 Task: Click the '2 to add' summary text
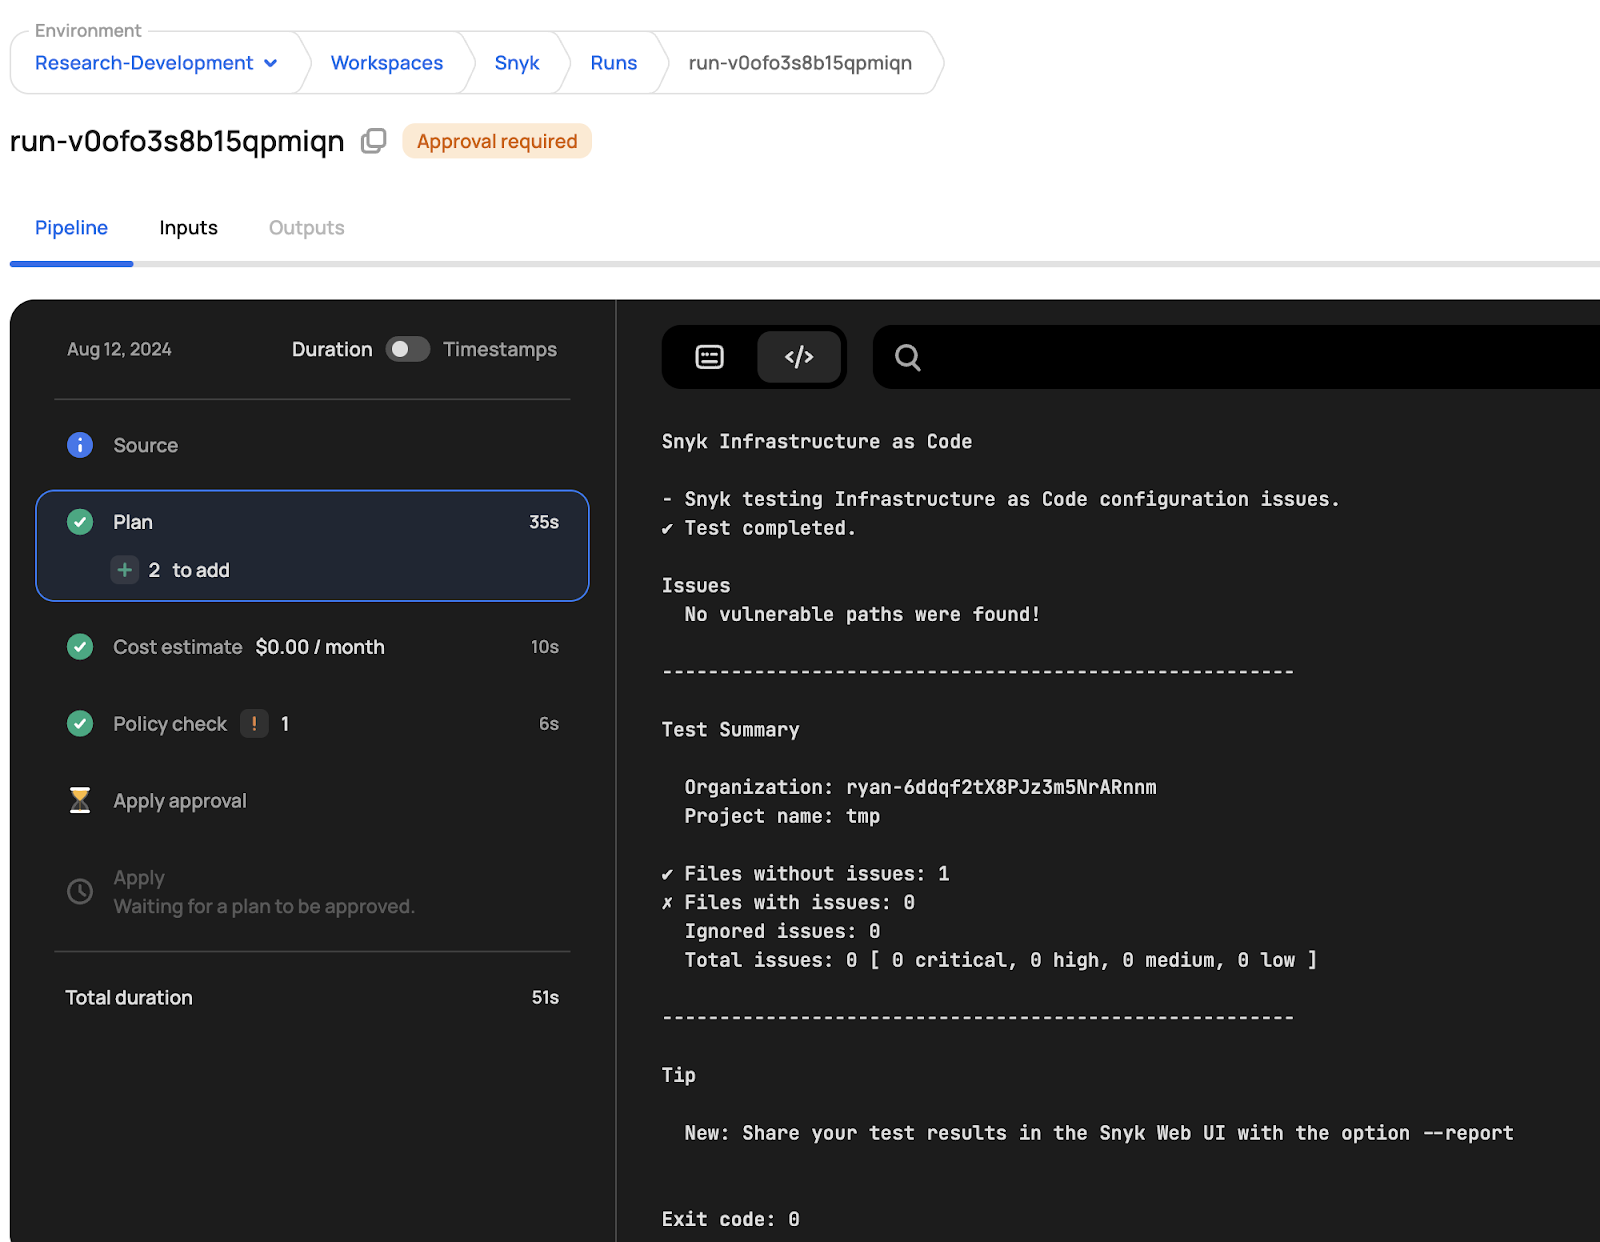coord(189,570)
